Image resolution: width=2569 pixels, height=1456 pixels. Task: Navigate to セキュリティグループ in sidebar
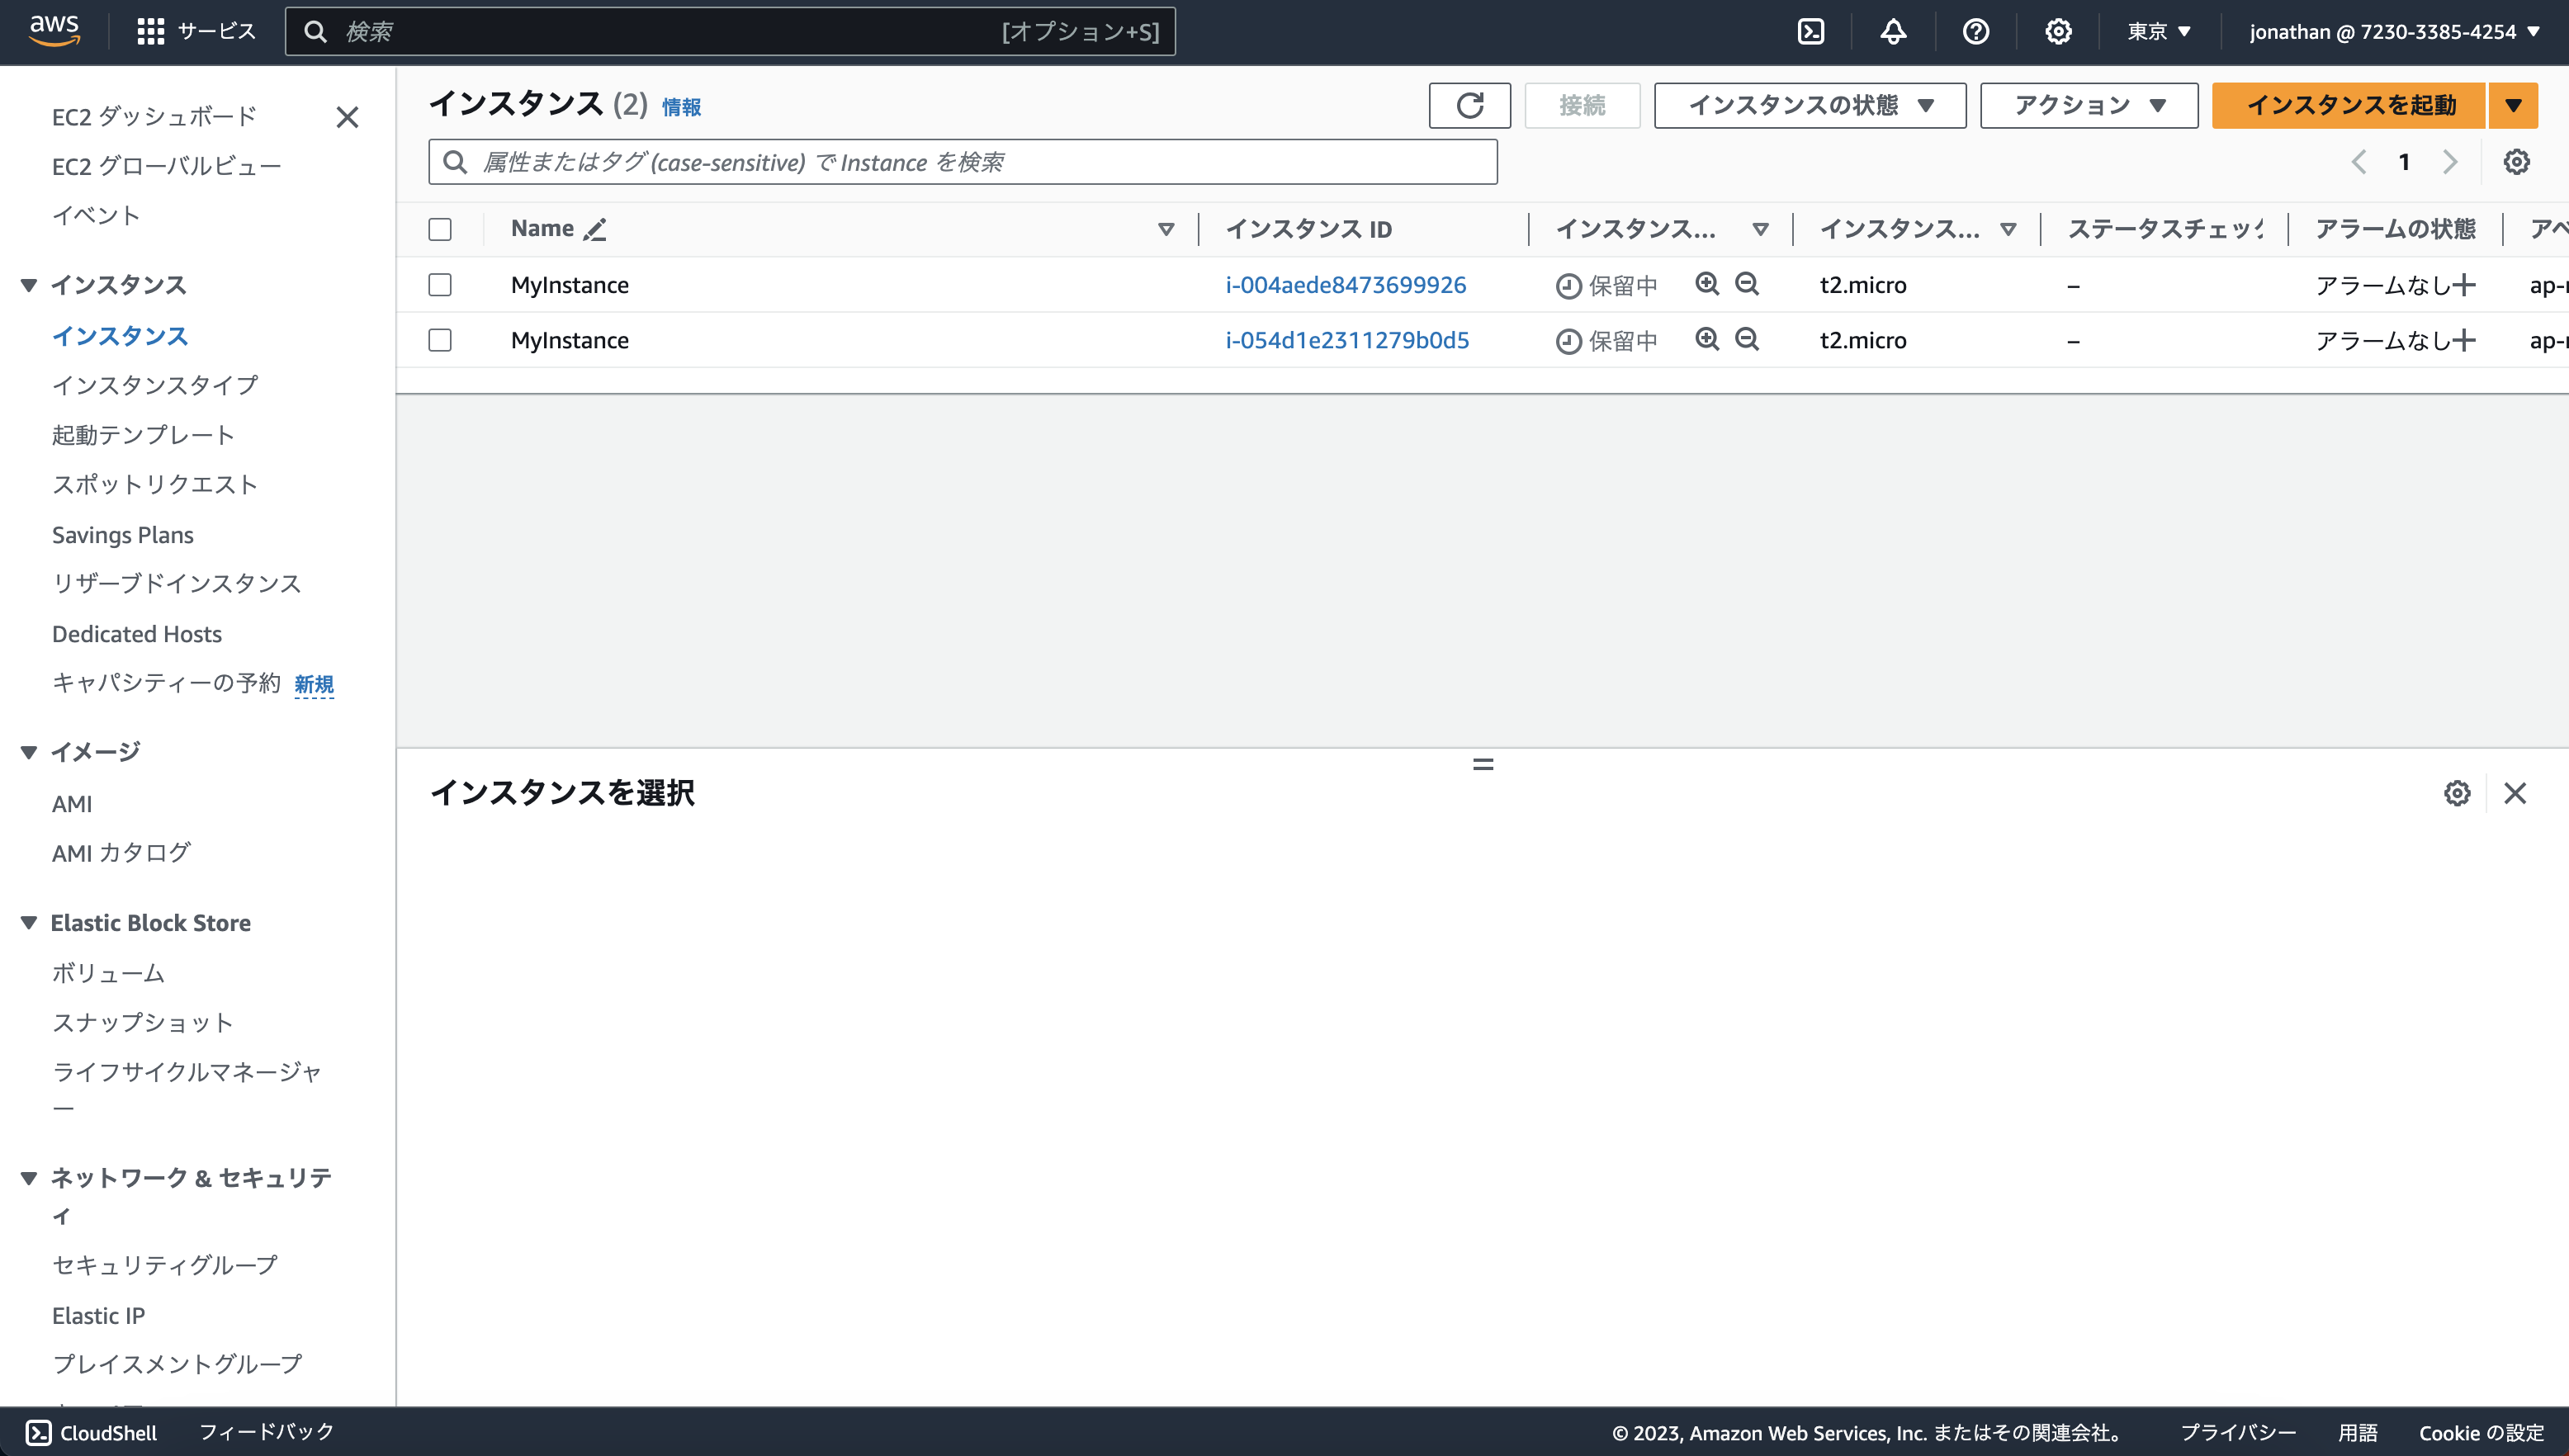pyautogui.click(x=164, y=1264)
